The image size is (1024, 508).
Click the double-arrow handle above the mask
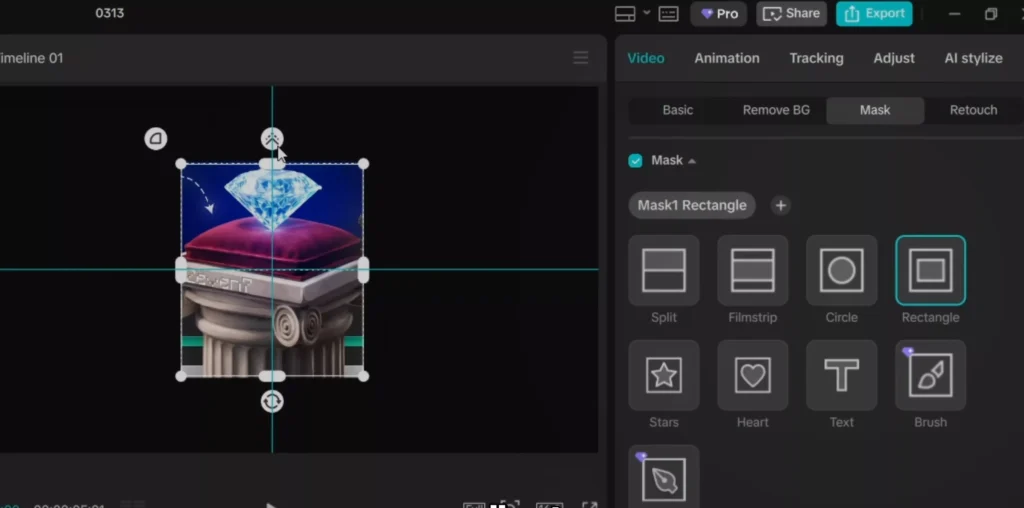272,138
